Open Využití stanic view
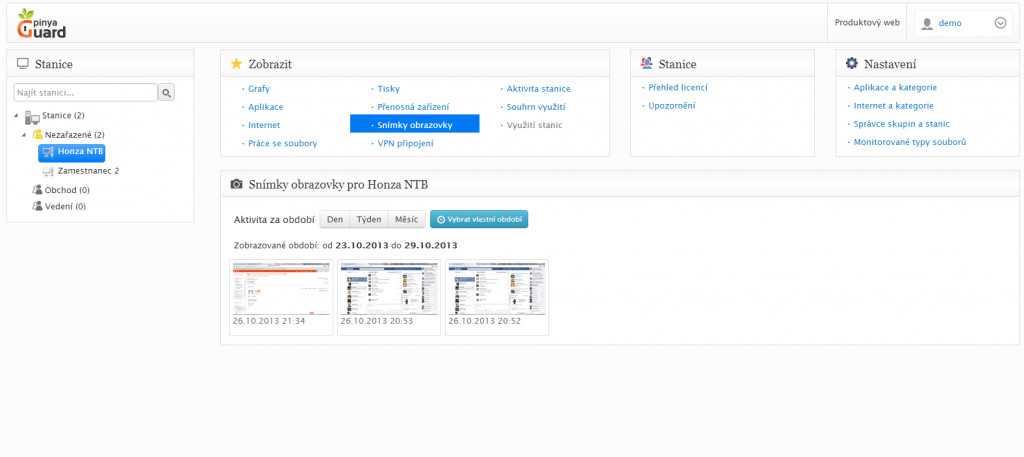The image size is (1024, 457). click(x=534, y=125)
